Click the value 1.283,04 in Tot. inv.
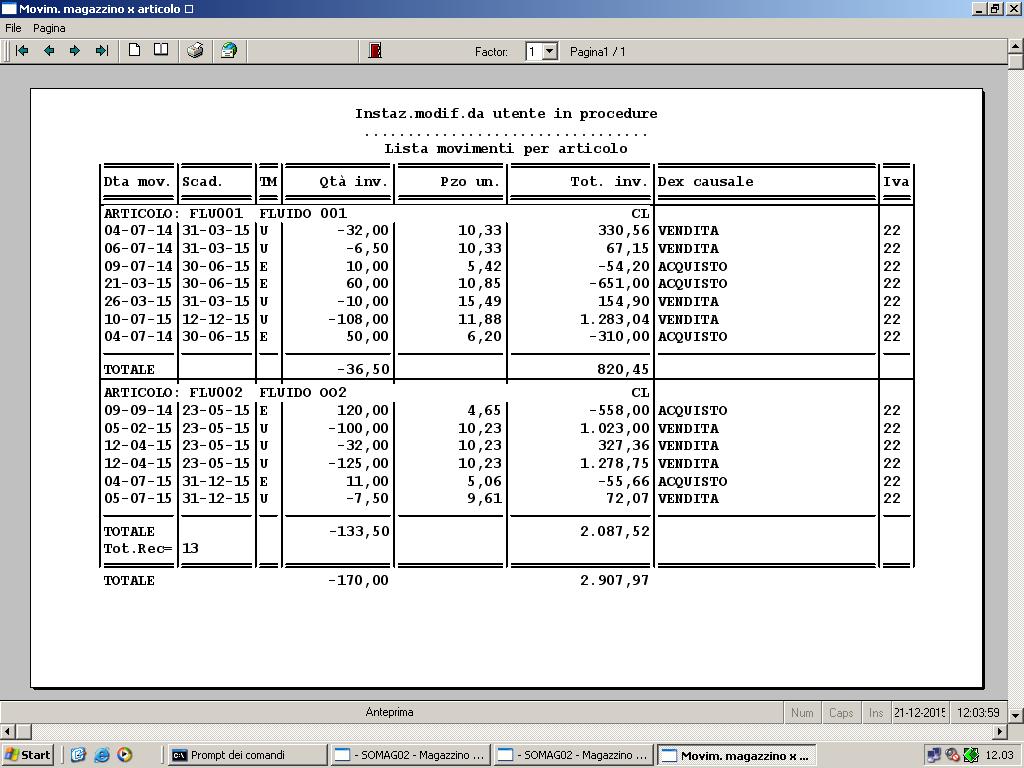Viewport: 1024px width, 768px height. click(x=615, y=319)
